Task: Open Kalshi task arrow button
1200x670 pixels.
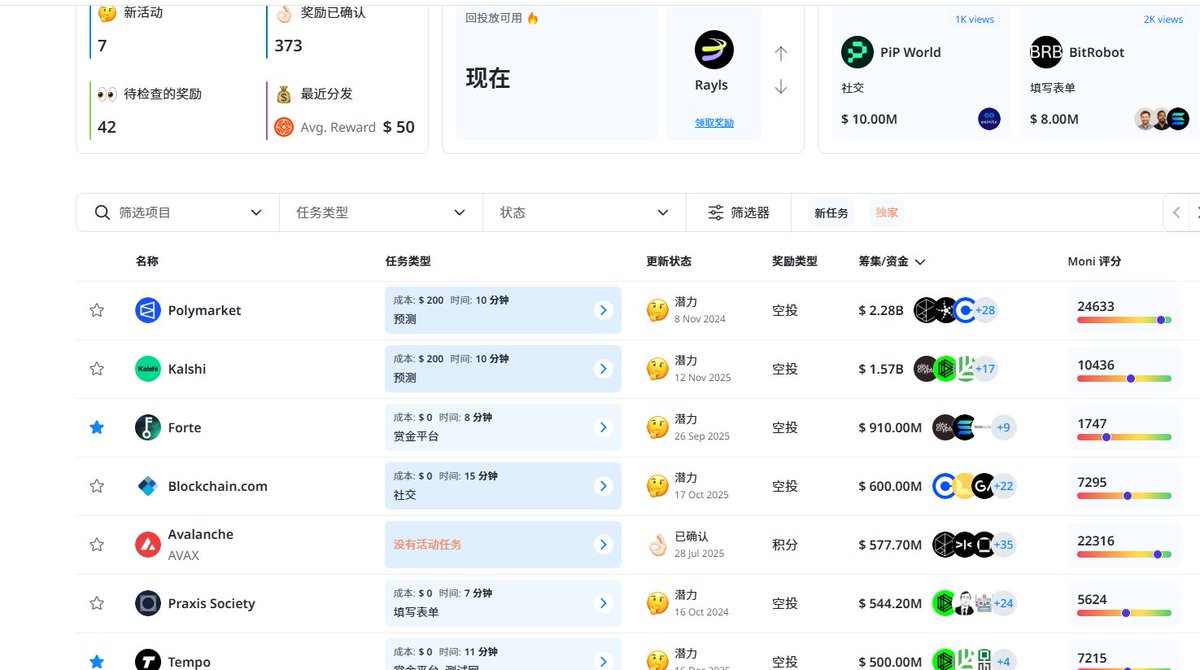Action: coord(603,369)
